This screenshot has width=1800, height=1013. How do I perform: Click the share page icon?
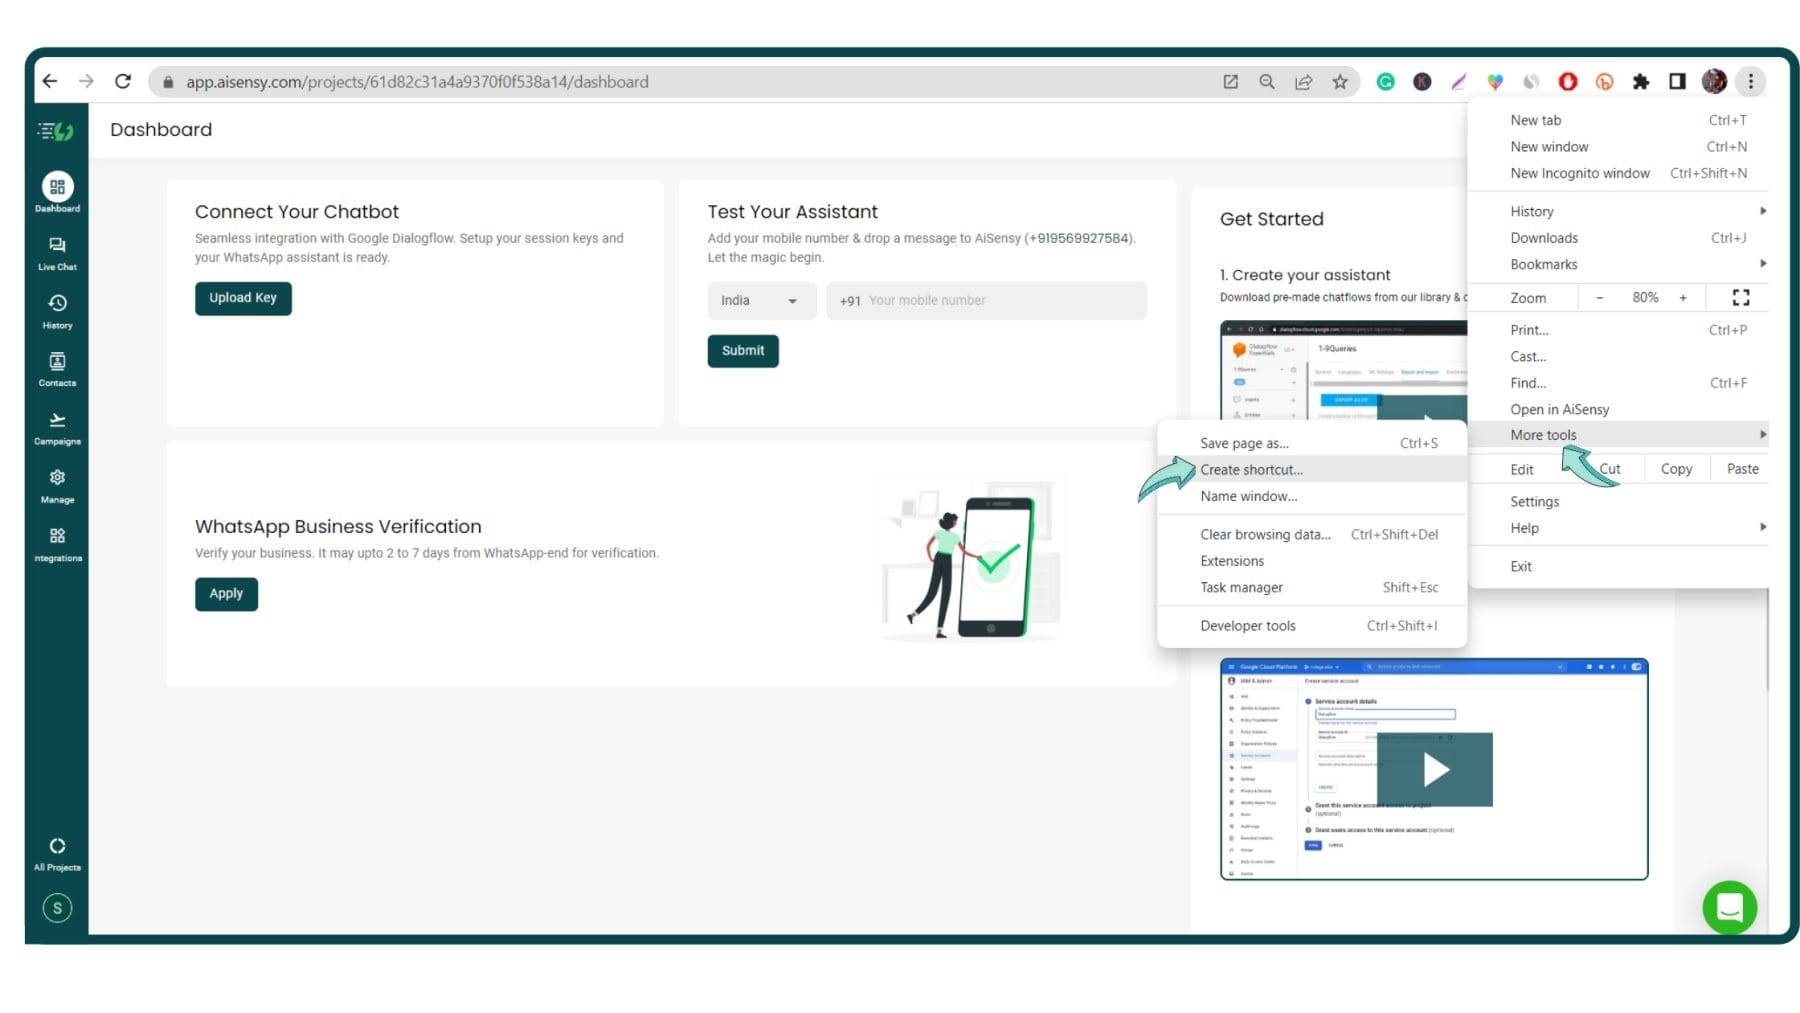1303,82
